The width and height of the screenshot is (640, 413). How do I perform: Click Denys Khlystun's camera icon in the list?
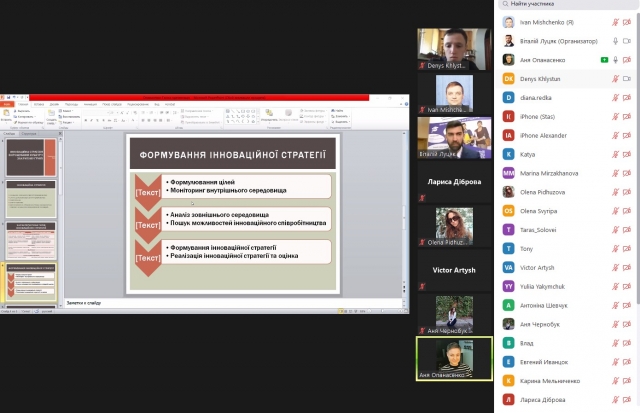click(x=627, y=79)
